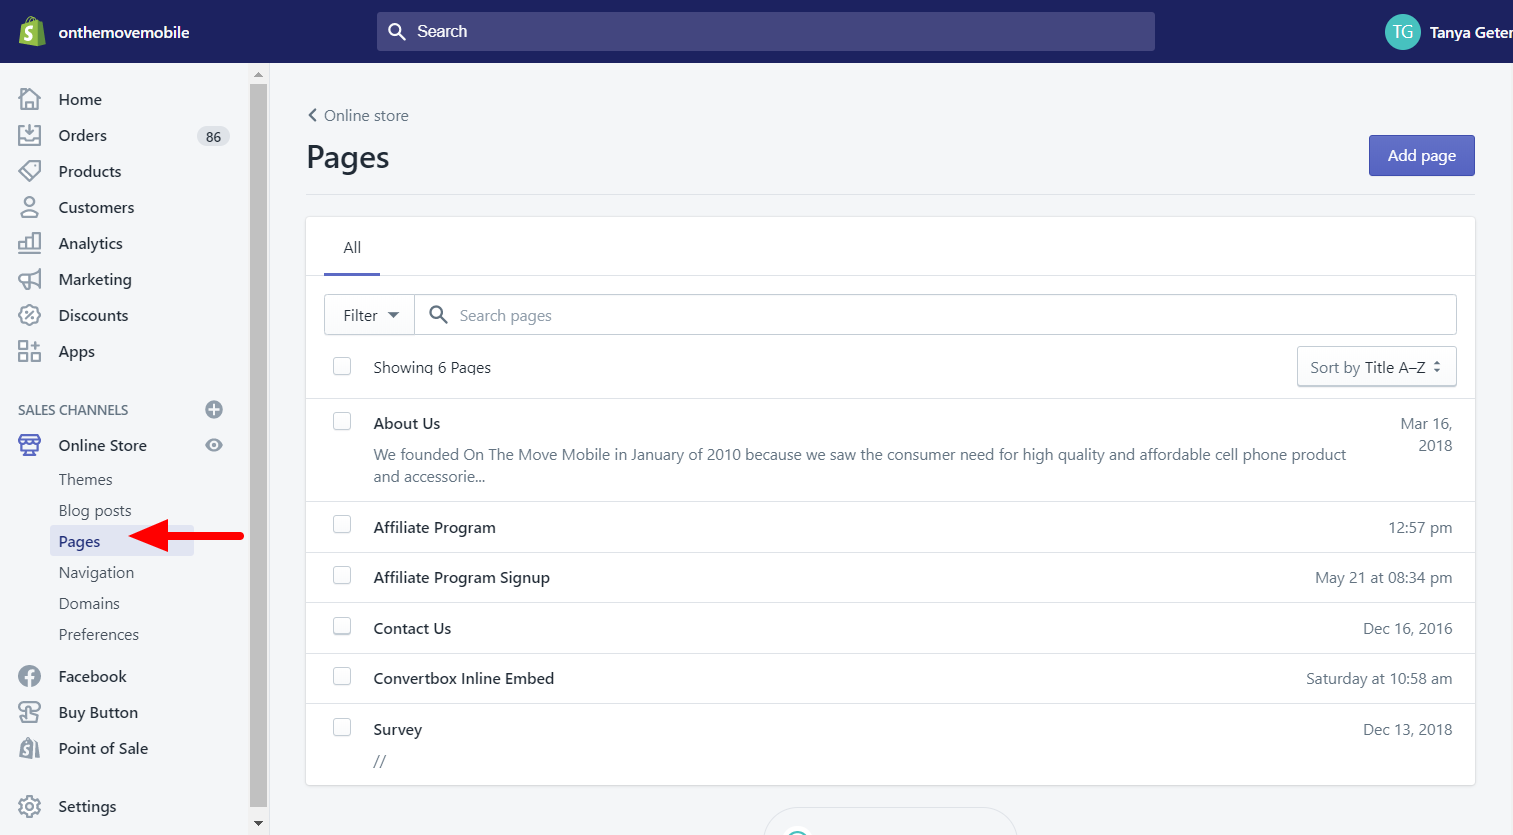Click the Point of Sale bag icon
This screenshot has height=835, width=1513.
(x=30, y=748)
